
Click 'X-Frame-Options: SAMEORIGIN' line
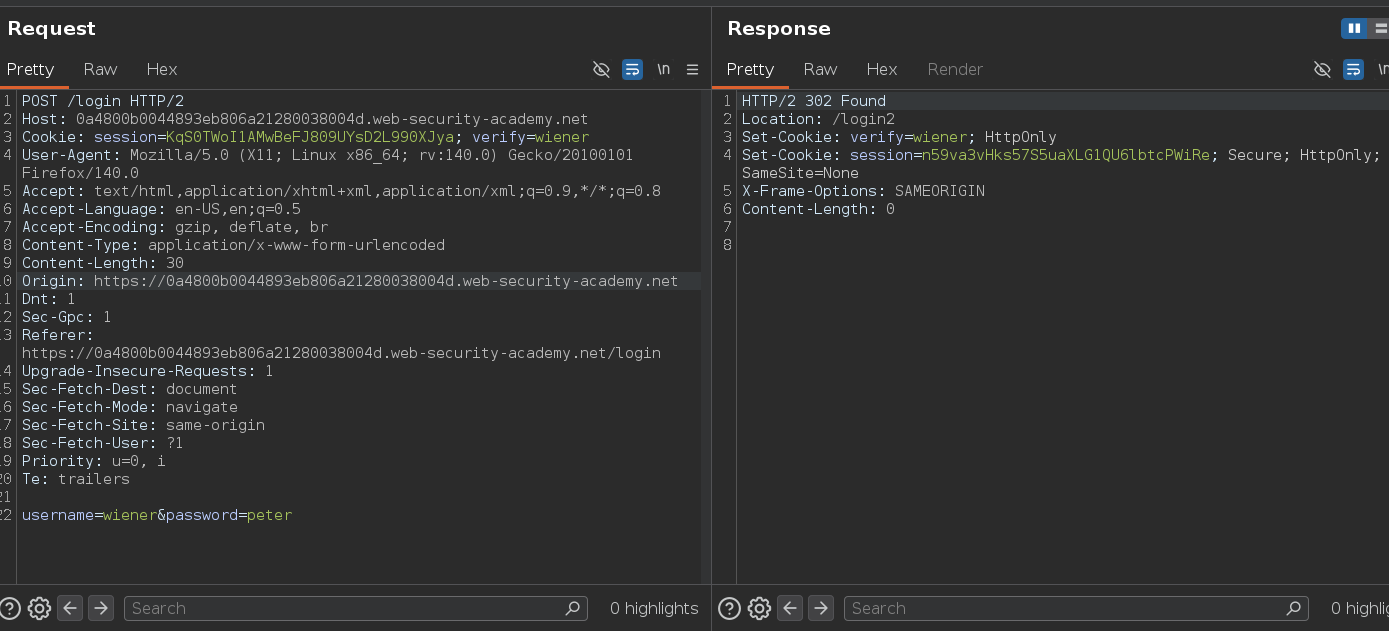[863, 191]
